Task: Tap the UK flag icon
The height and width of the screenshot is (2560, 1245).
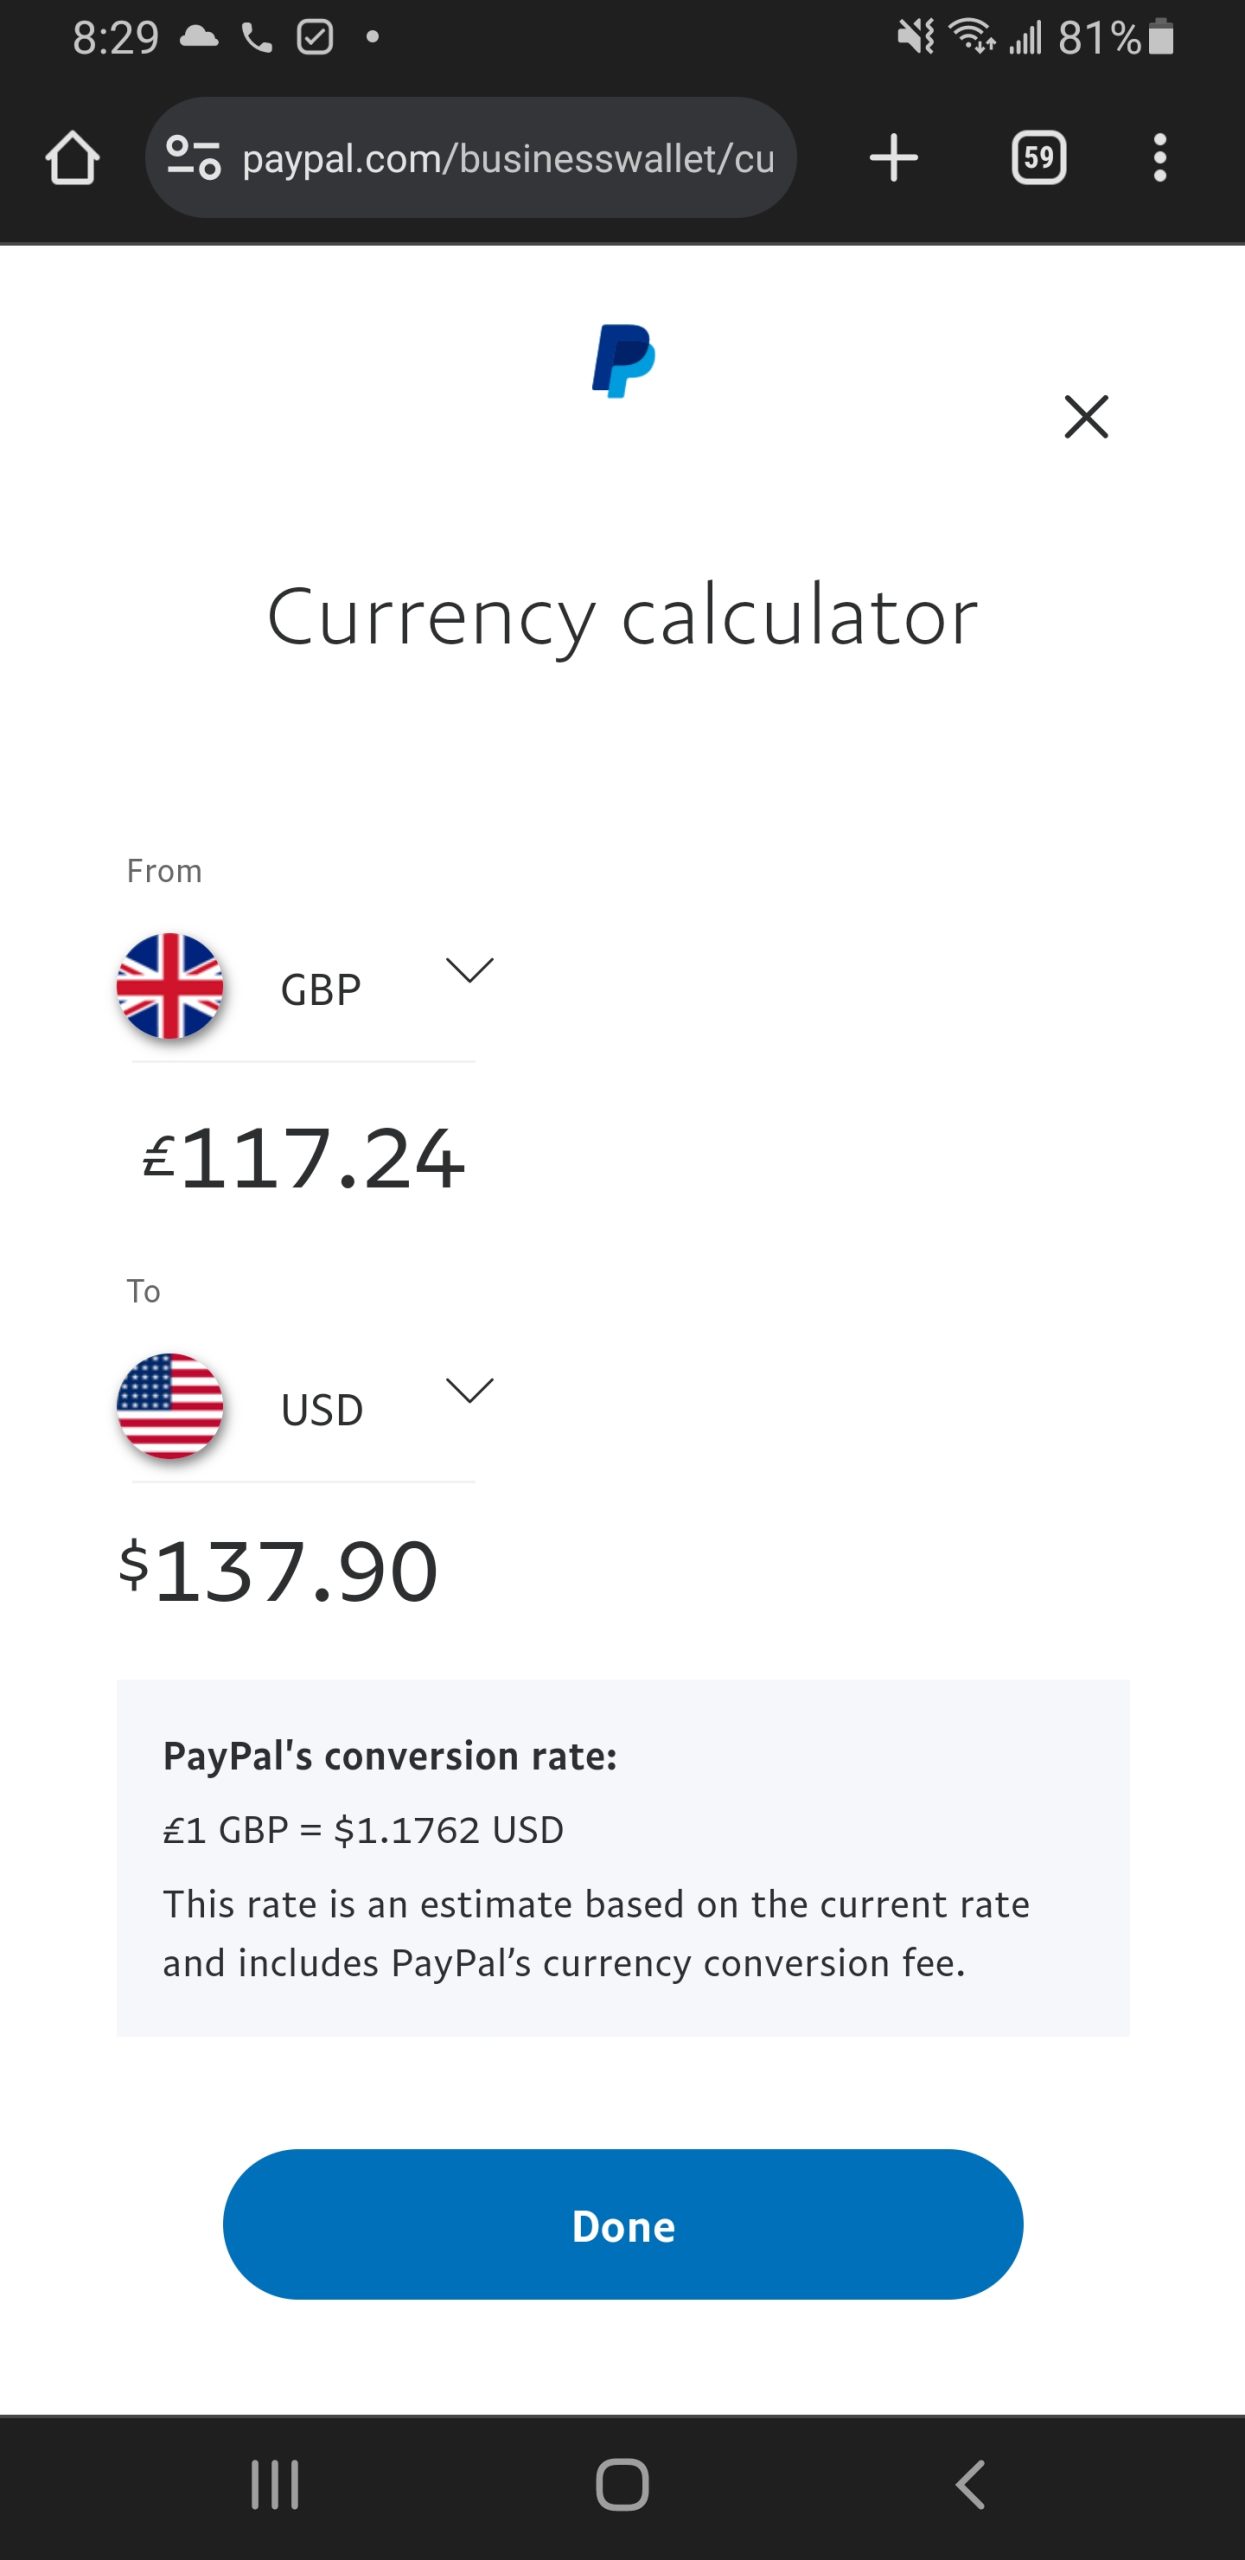Action: tap(170, 986)
